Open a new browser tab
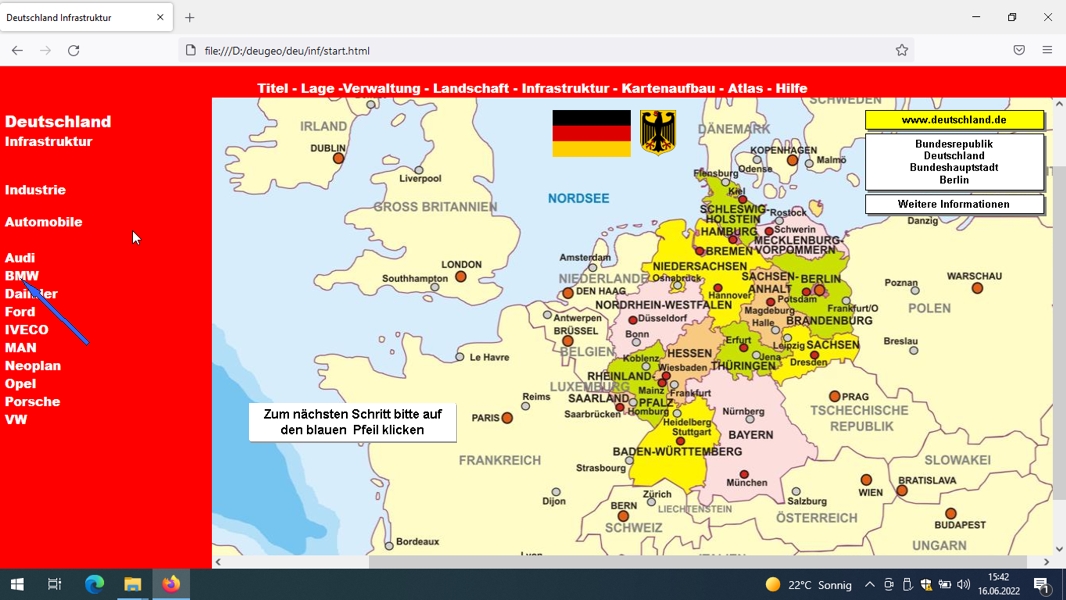This screenshot has height=600, width=1066. [190, 18]
